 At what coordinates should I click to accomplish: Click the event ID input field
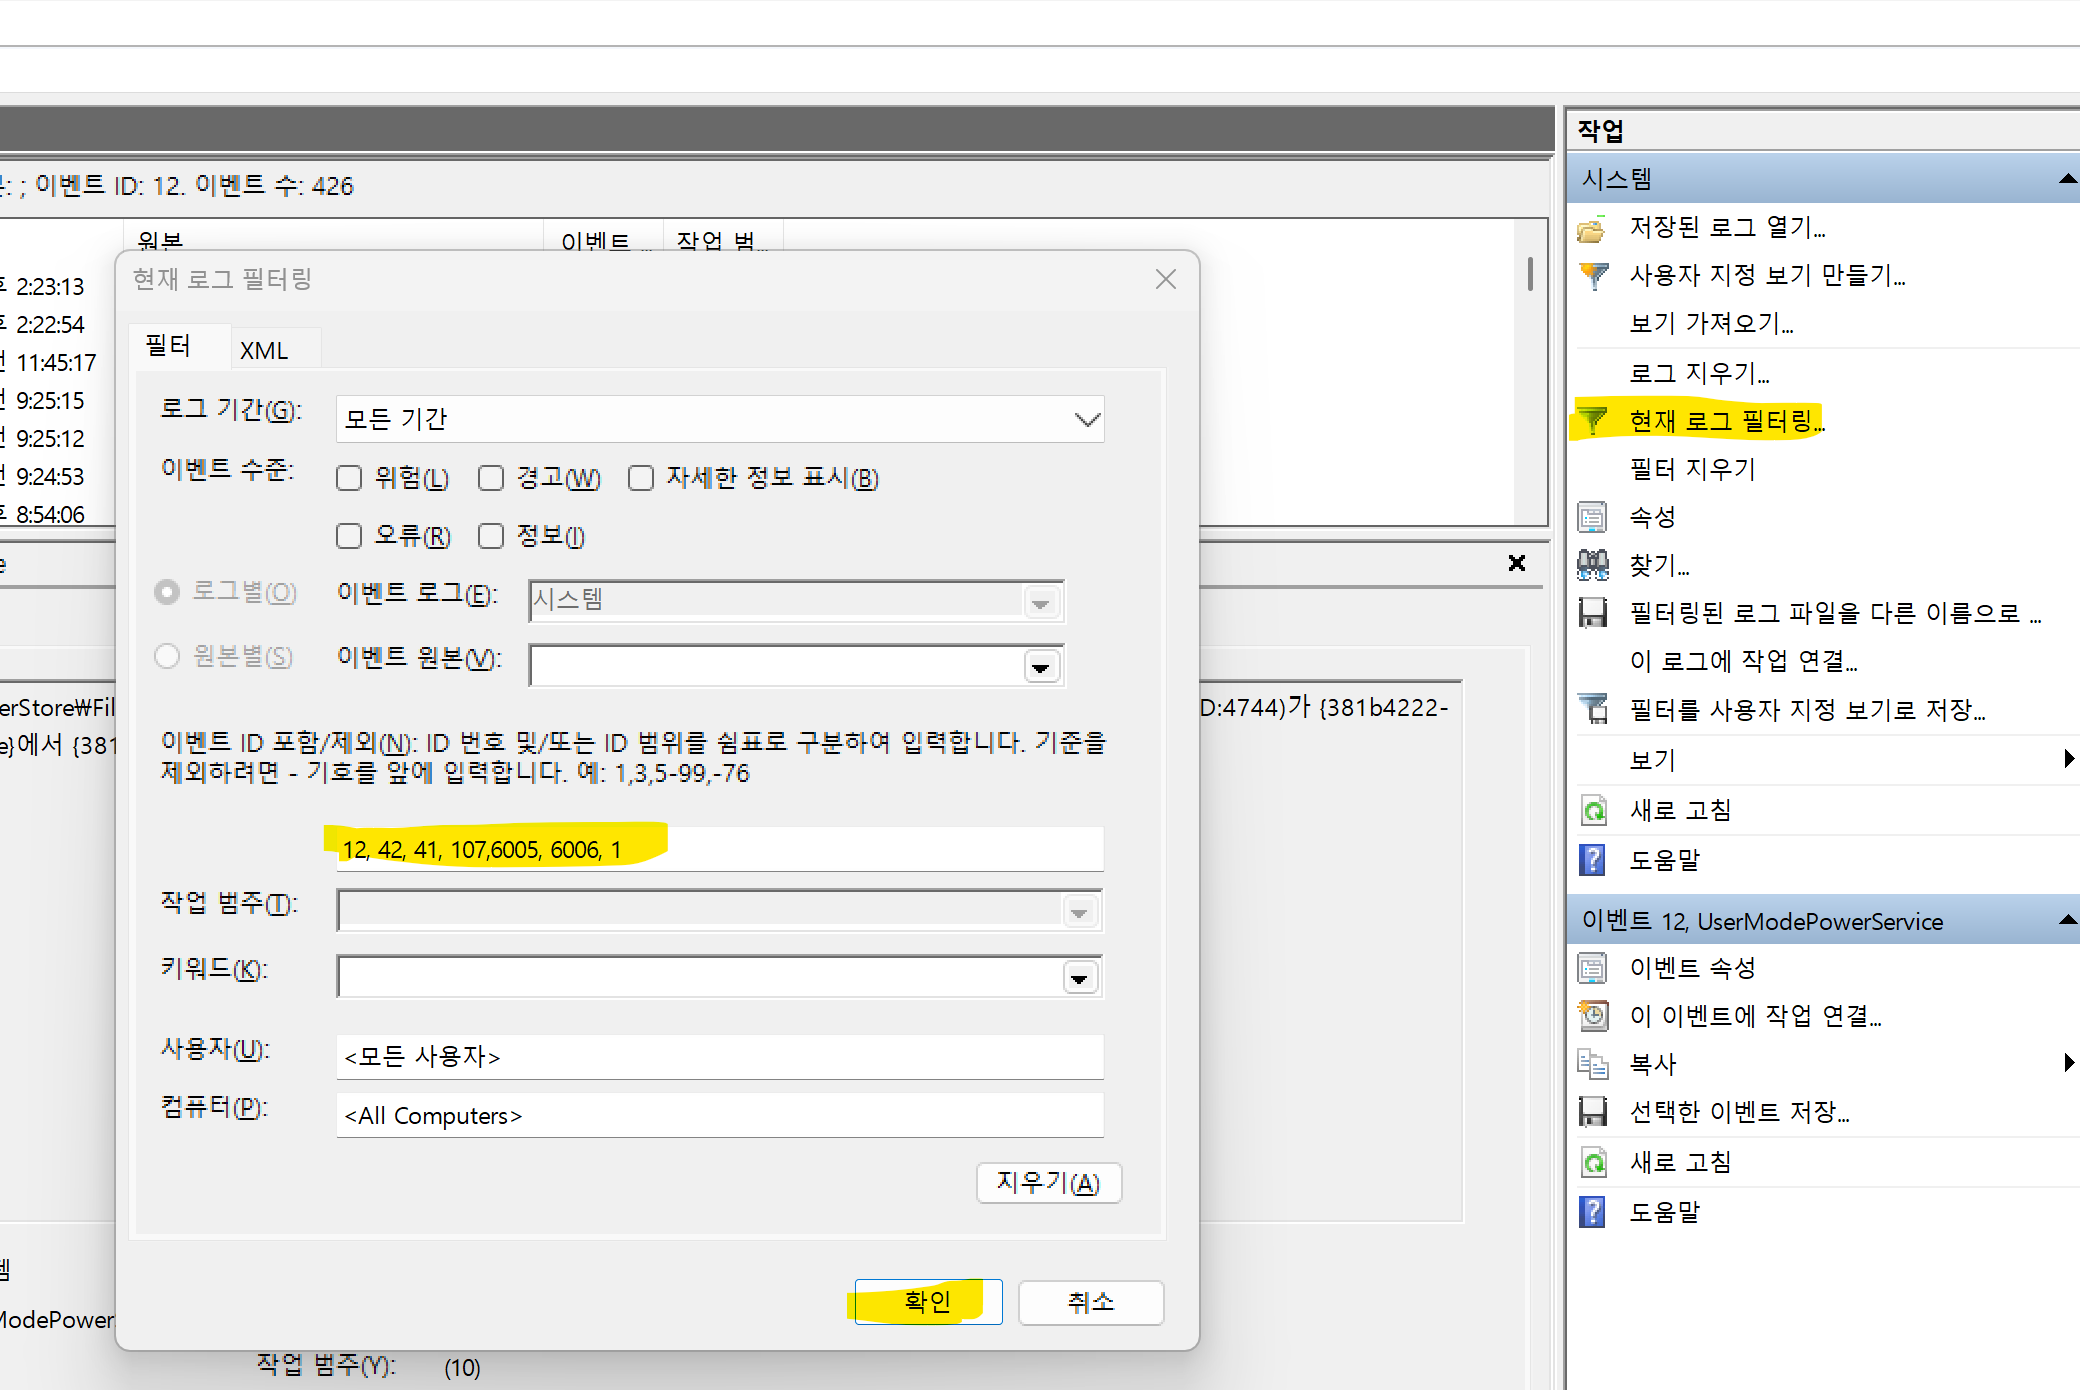tap(720, 850)
